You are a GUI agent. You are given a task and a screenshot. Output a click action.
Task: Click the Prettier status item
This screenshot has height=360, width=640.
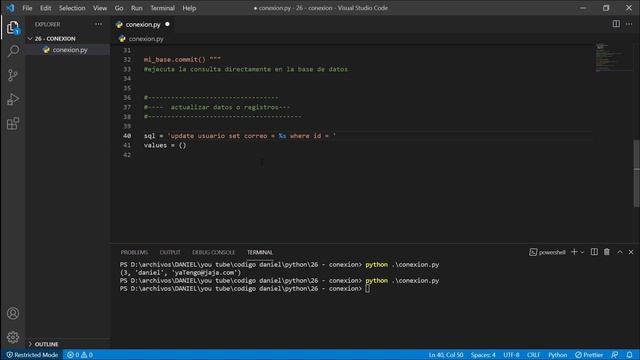[x=589, y=355]
